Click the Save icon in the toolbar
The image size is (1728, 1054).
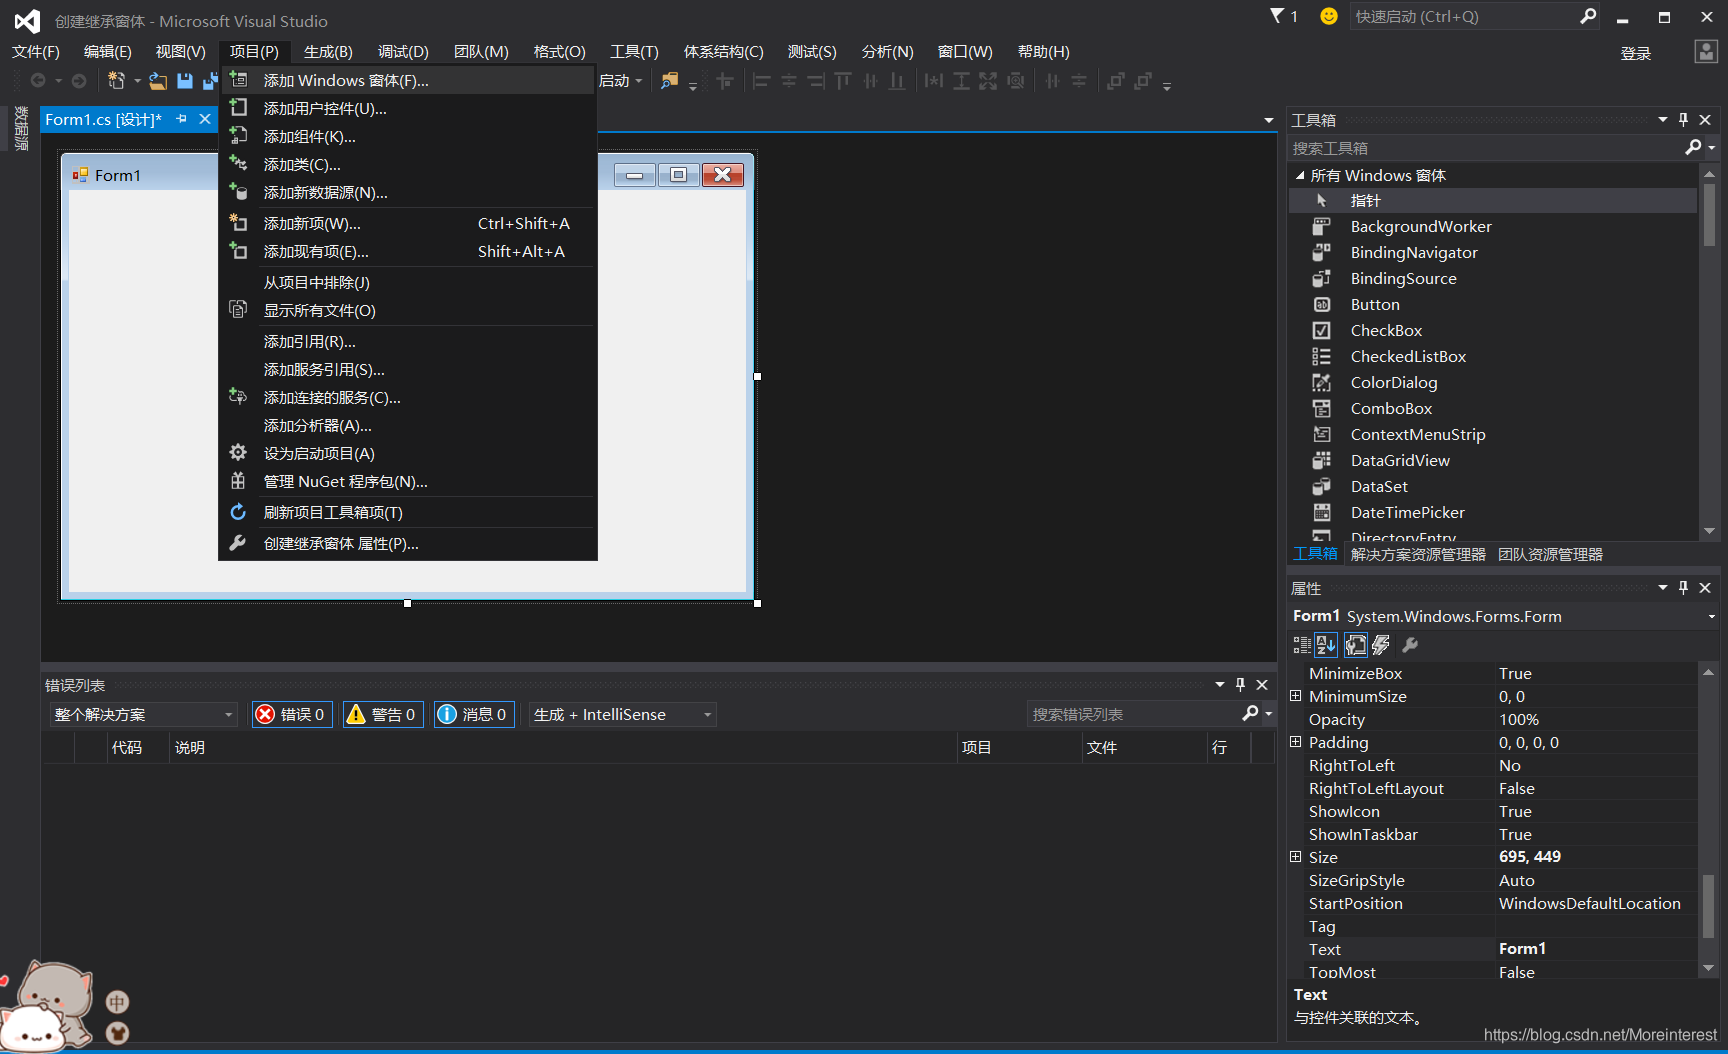tap(184, 81)
